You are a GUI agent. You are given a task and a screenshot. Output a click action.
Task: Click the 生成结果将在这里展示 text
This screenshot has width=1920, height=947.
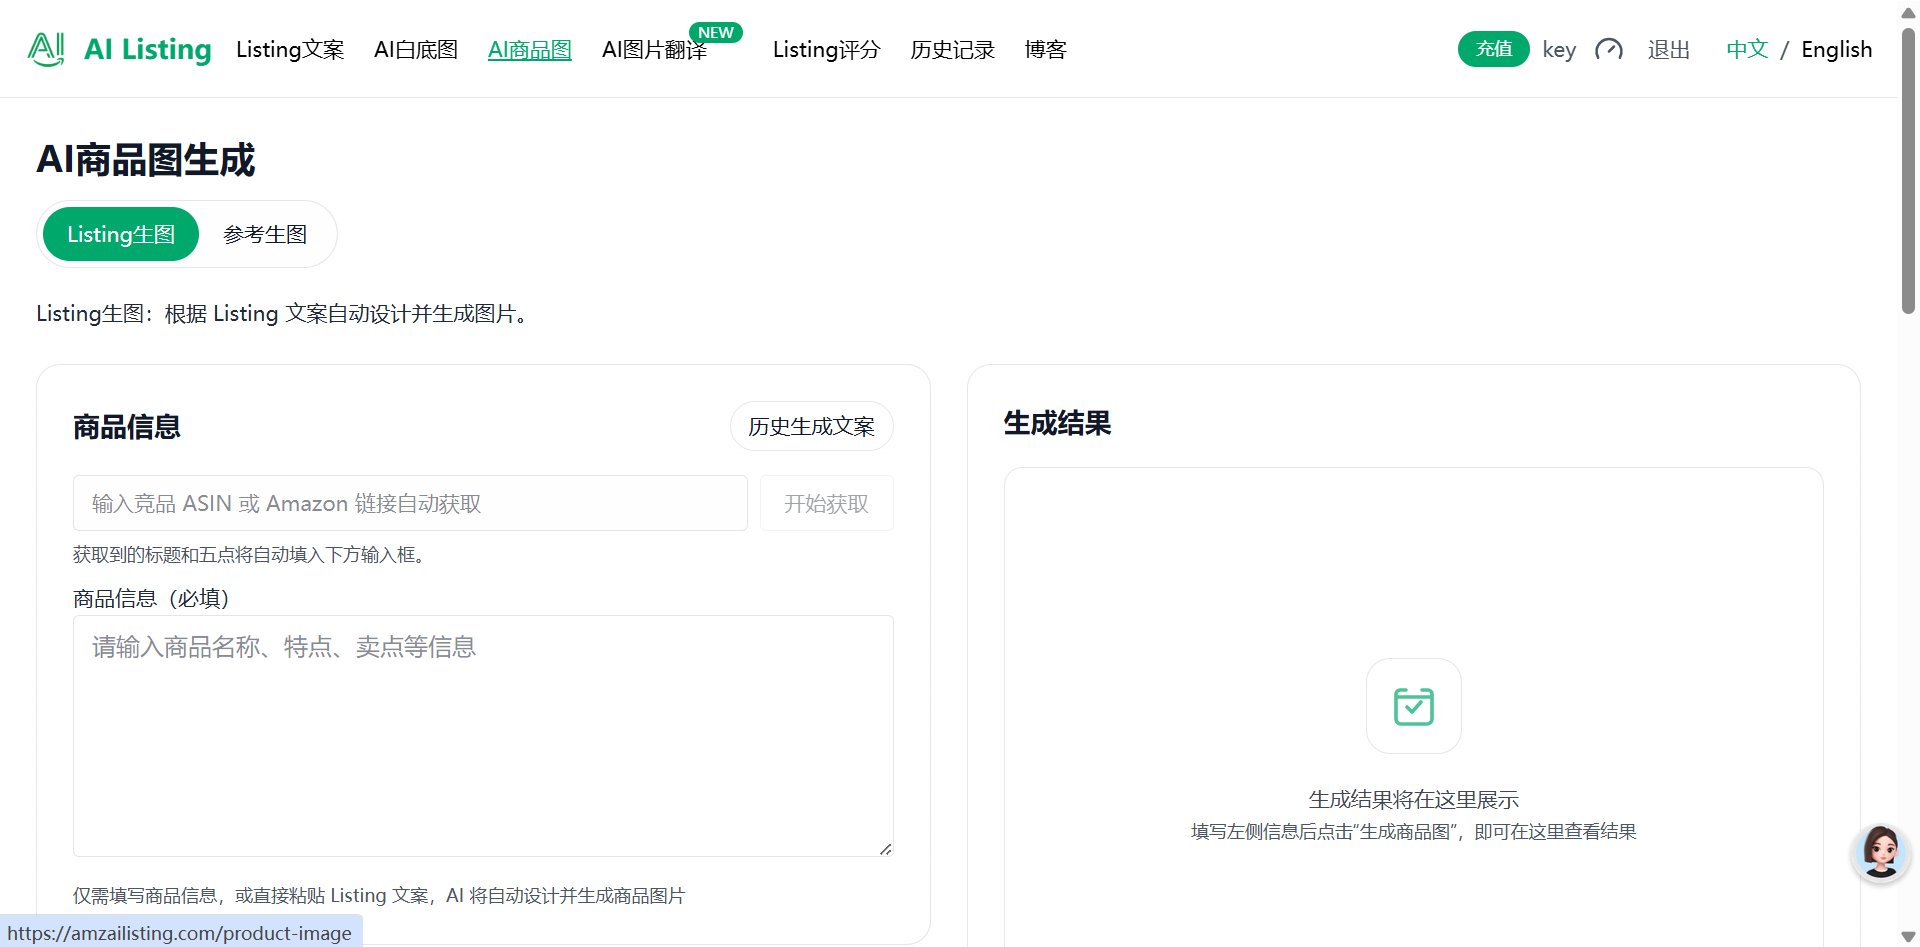point(1413,799)
